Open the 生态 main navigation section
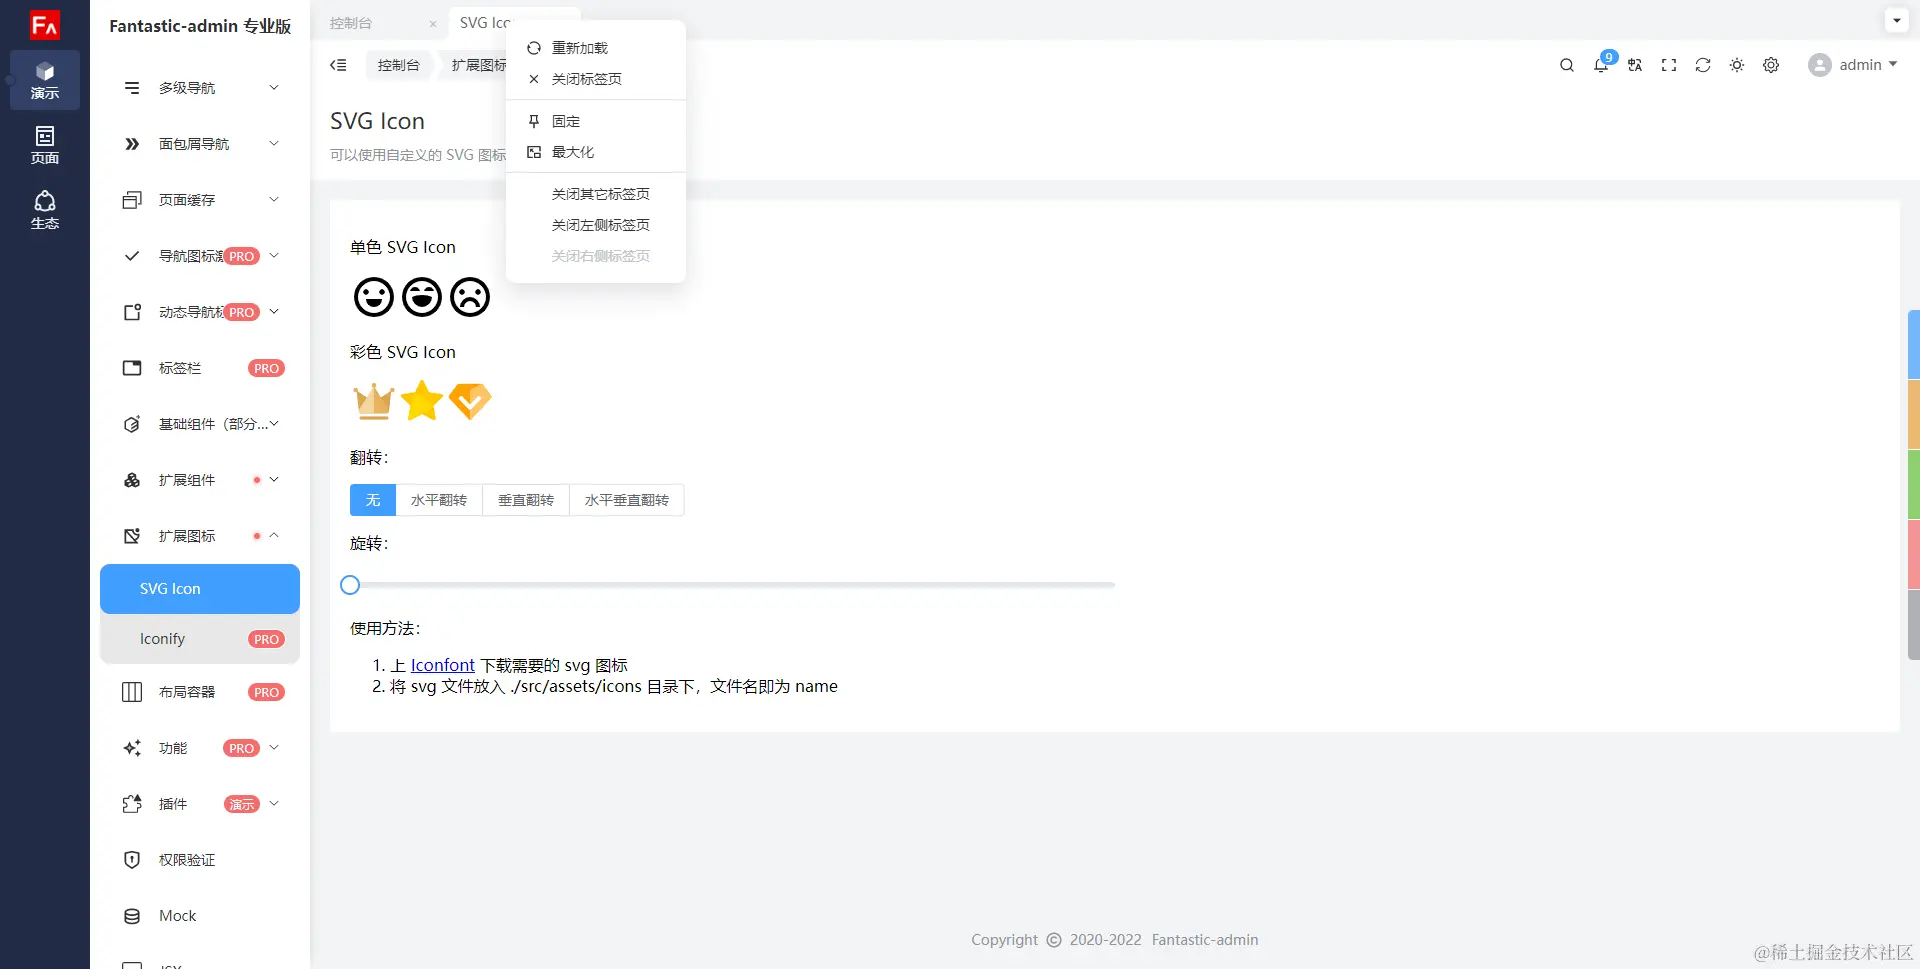 (45, 210)
